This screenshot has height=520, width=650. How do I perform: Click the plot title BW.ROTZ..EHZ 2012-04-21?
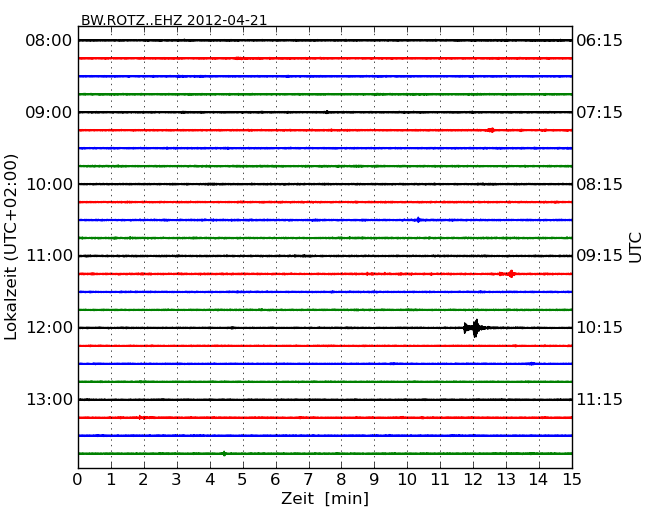tap(174, 20)
